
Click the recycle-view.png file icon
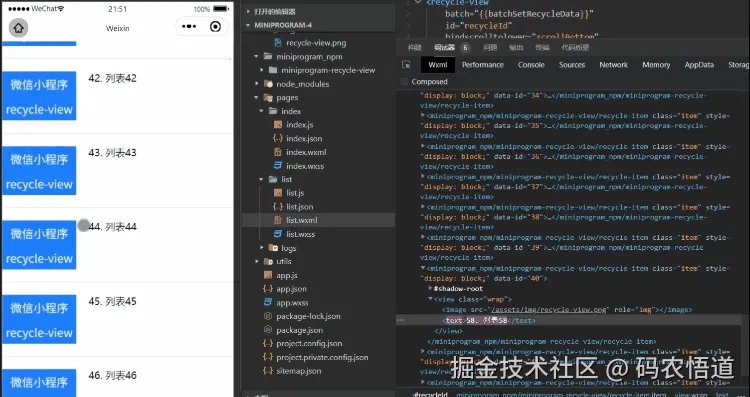pos(277,43)
